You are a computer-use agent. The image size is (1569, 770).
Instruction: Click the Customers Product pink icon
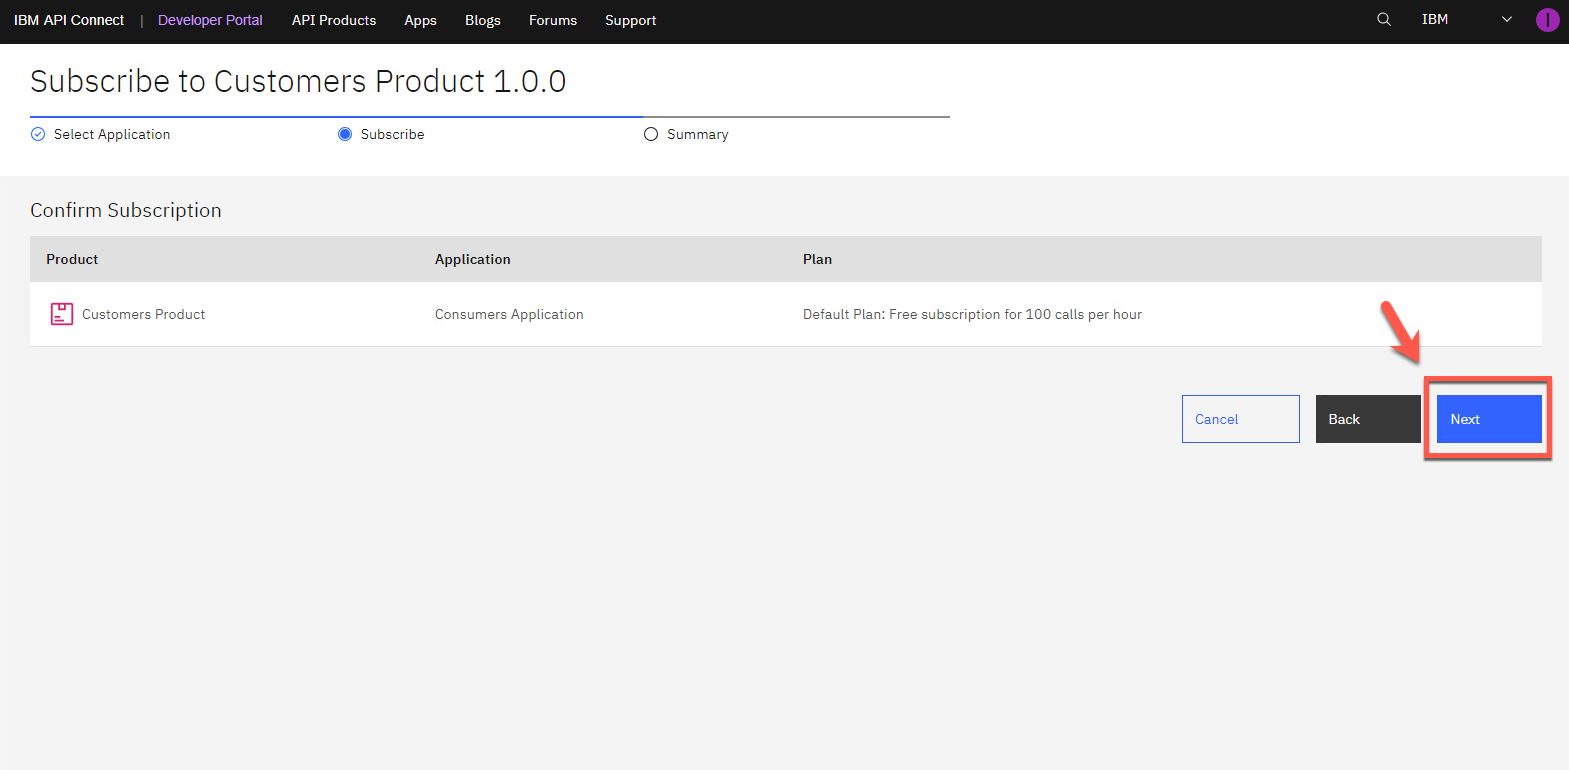point(62,314)
